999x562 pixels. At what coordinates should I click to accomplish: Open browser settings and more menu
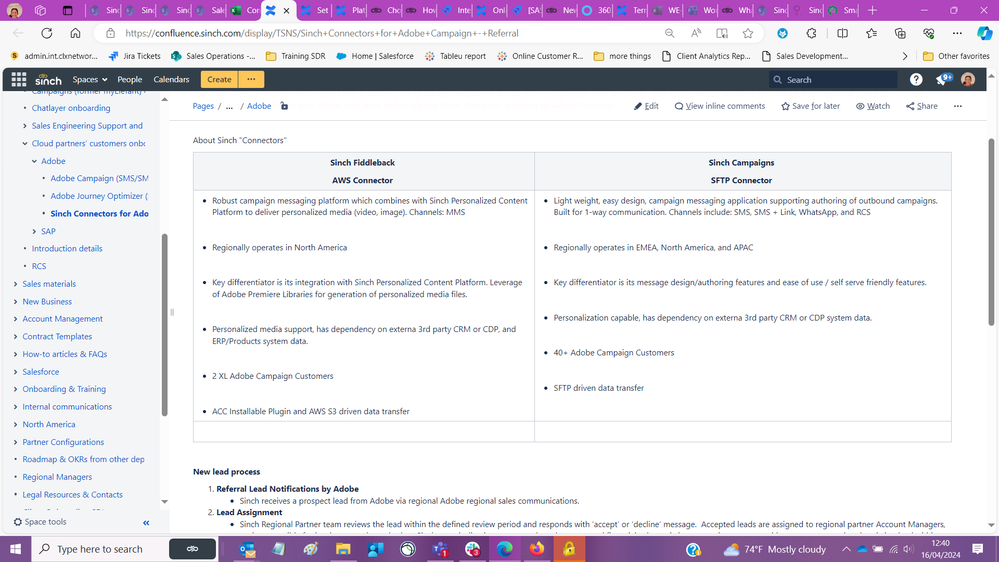click(957, 33)
